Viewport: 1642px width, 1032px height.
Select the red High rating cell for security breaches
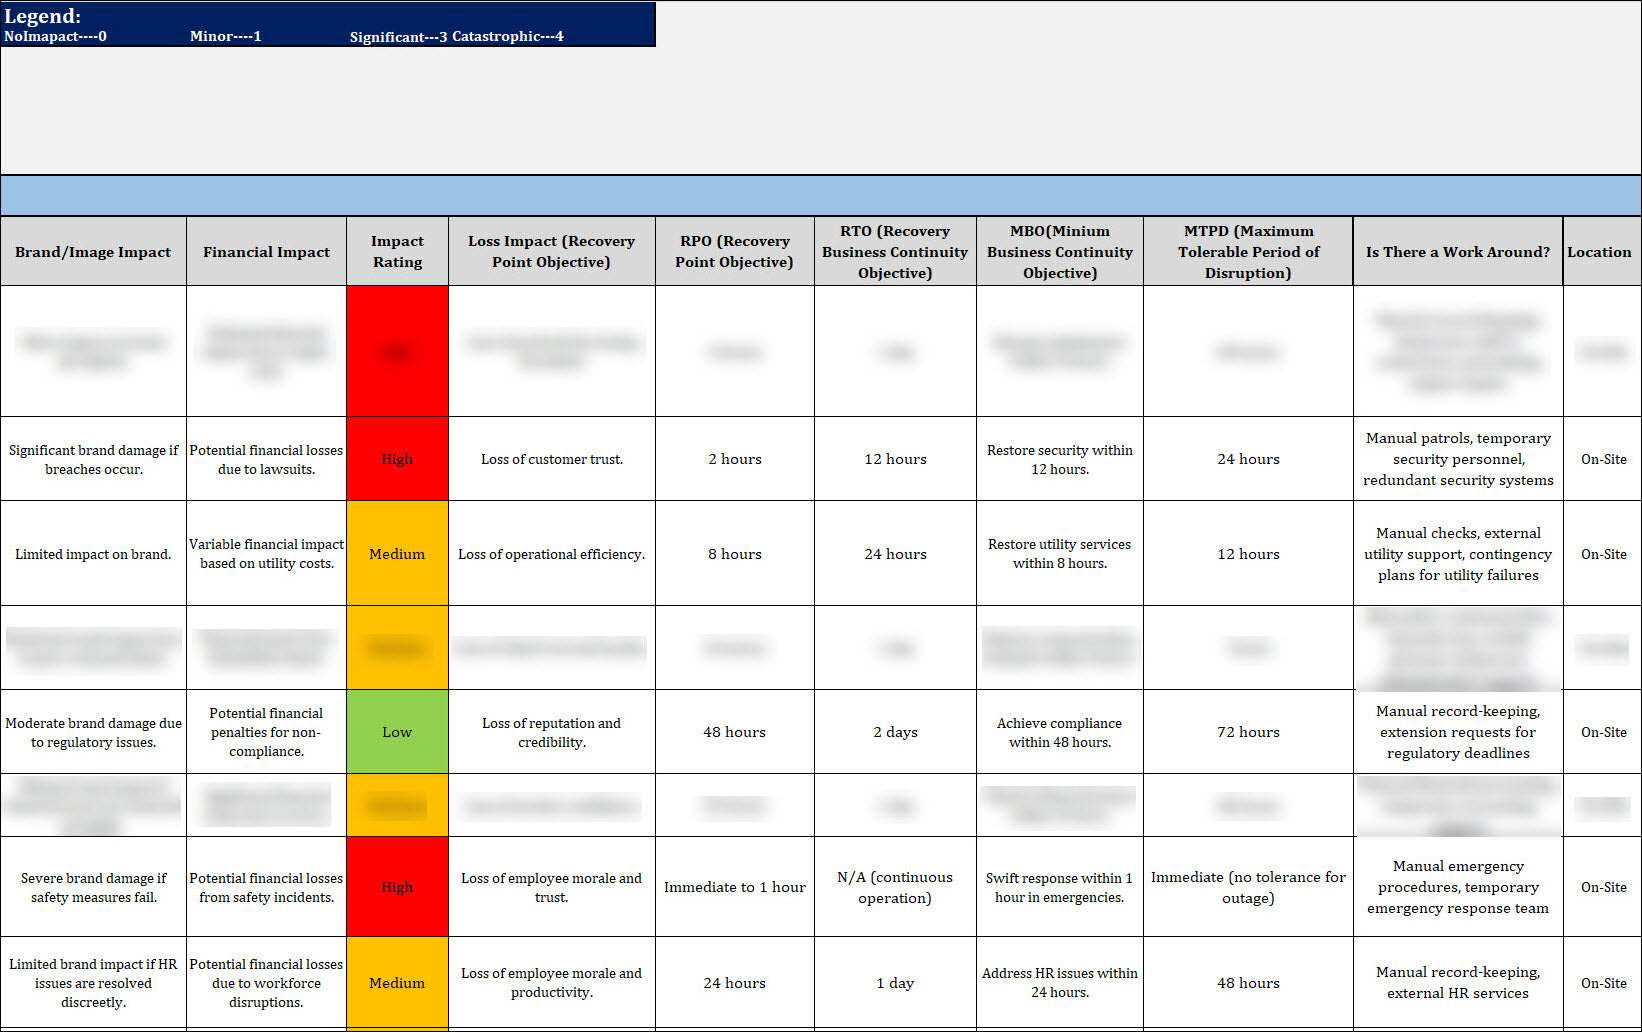point(397,459)
